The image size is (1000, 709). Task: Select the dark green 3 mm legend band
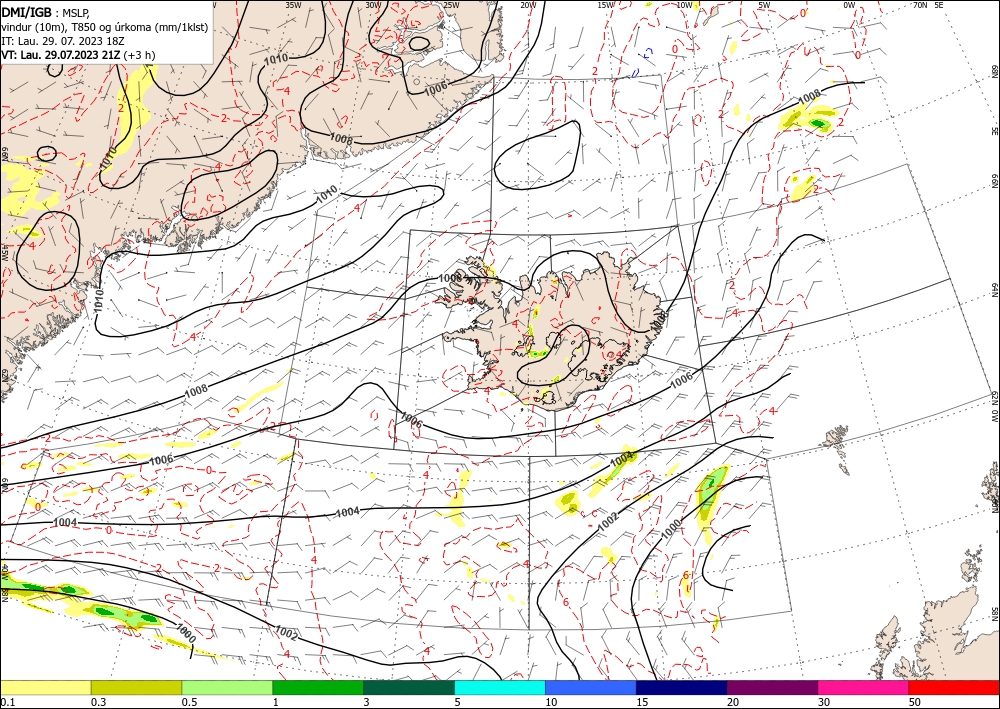(x=409, y=687)
